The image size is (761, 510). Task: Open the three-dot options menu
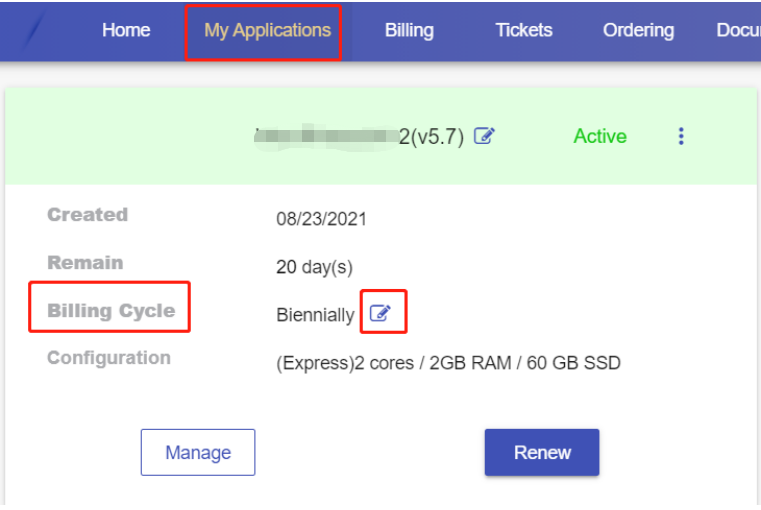(x=681, y=136)
